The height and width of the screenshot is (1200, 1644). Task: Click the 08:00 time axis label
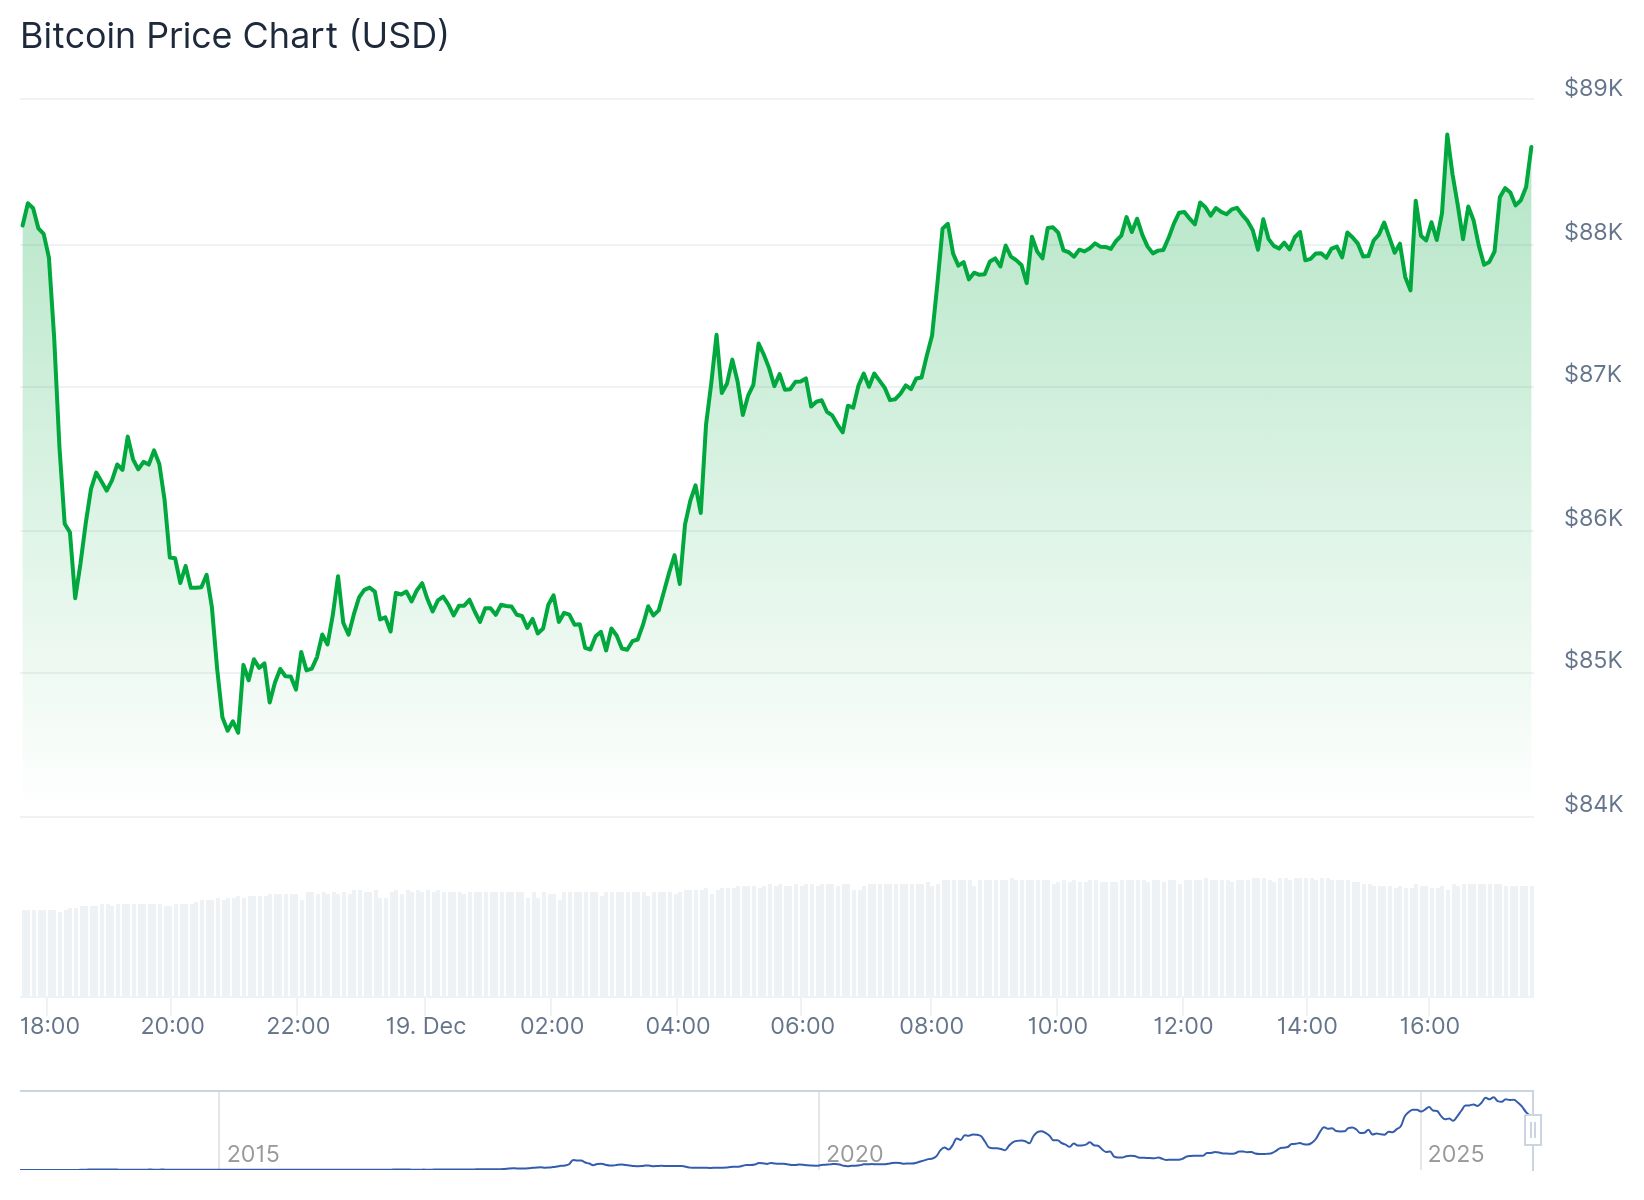(x=931, y=1026)
